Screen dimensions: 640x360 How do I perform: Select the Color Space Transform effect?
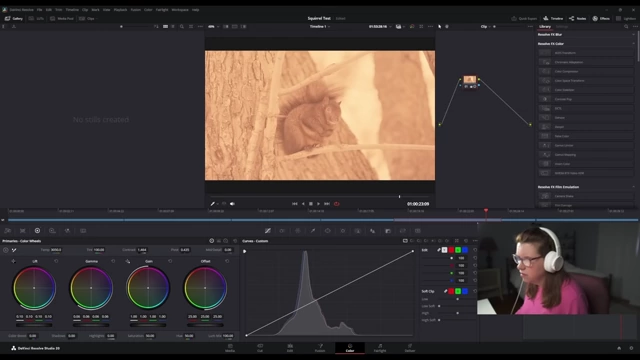(x=586, y=80)
